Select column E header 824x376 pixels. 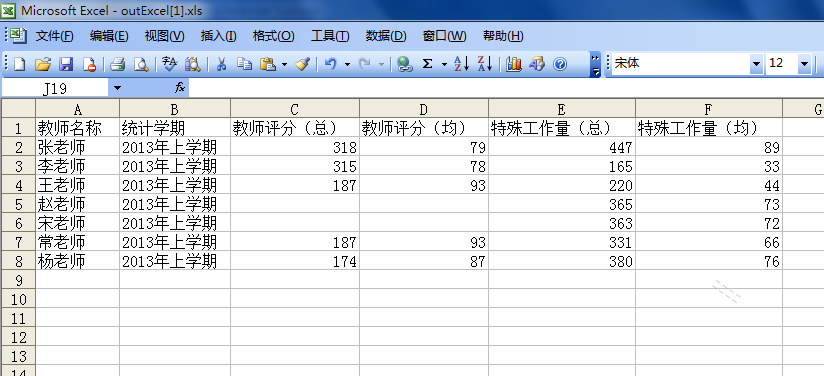coord(562,109)
